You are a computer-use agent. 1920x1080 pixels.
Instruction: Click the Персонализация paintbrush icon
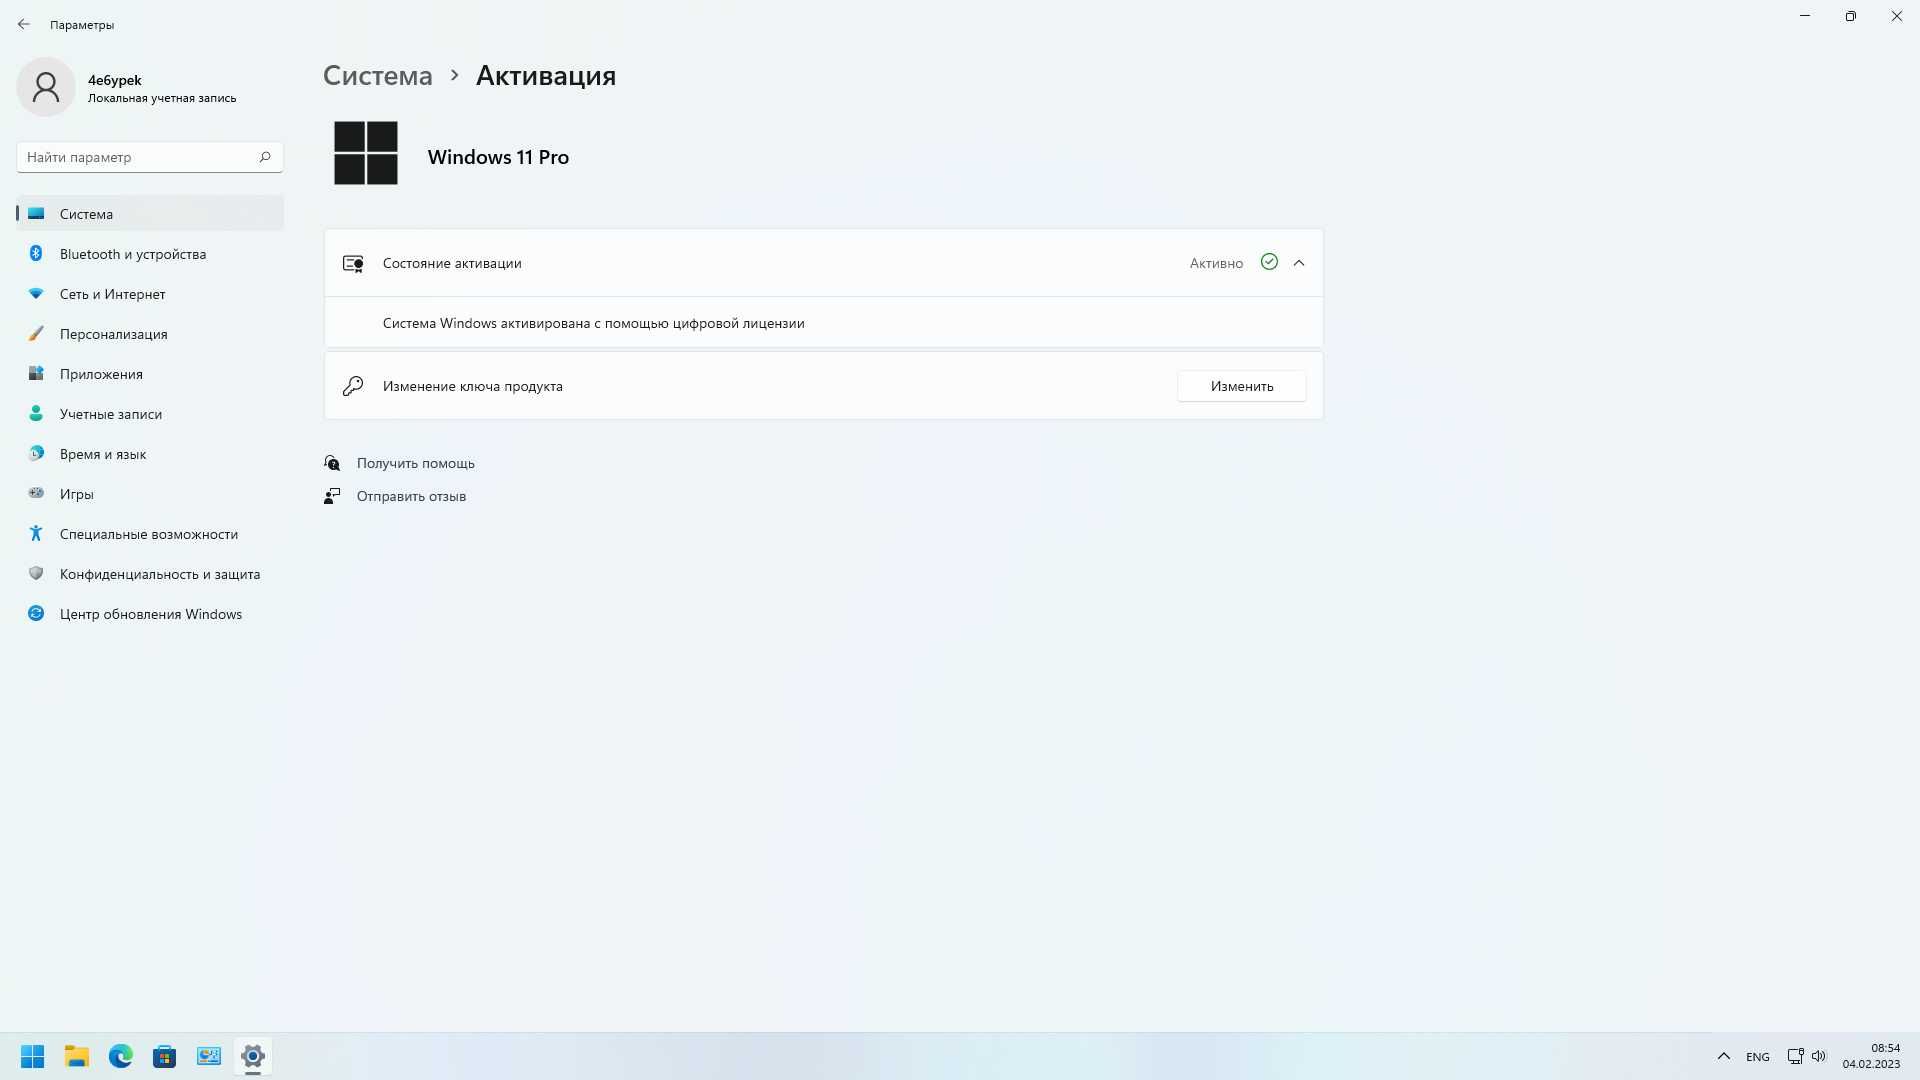pos(36,334)
